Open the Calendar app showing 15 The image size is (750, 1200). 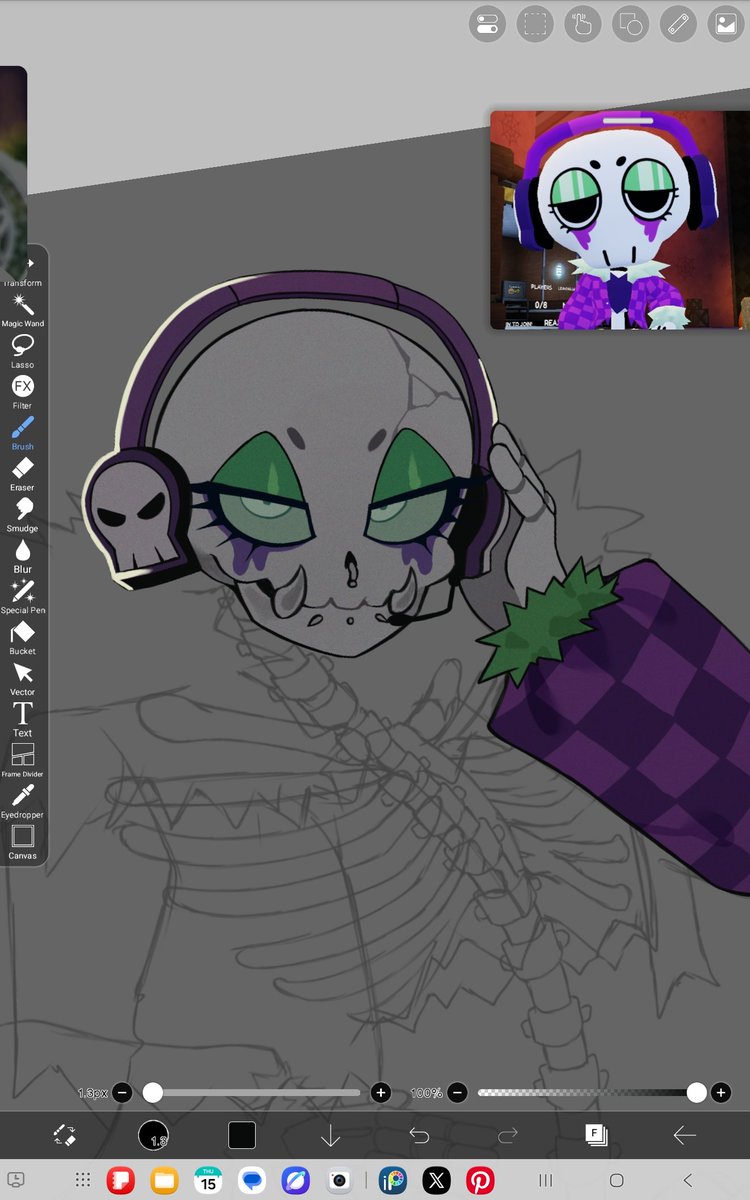[x=208, y=1180]
